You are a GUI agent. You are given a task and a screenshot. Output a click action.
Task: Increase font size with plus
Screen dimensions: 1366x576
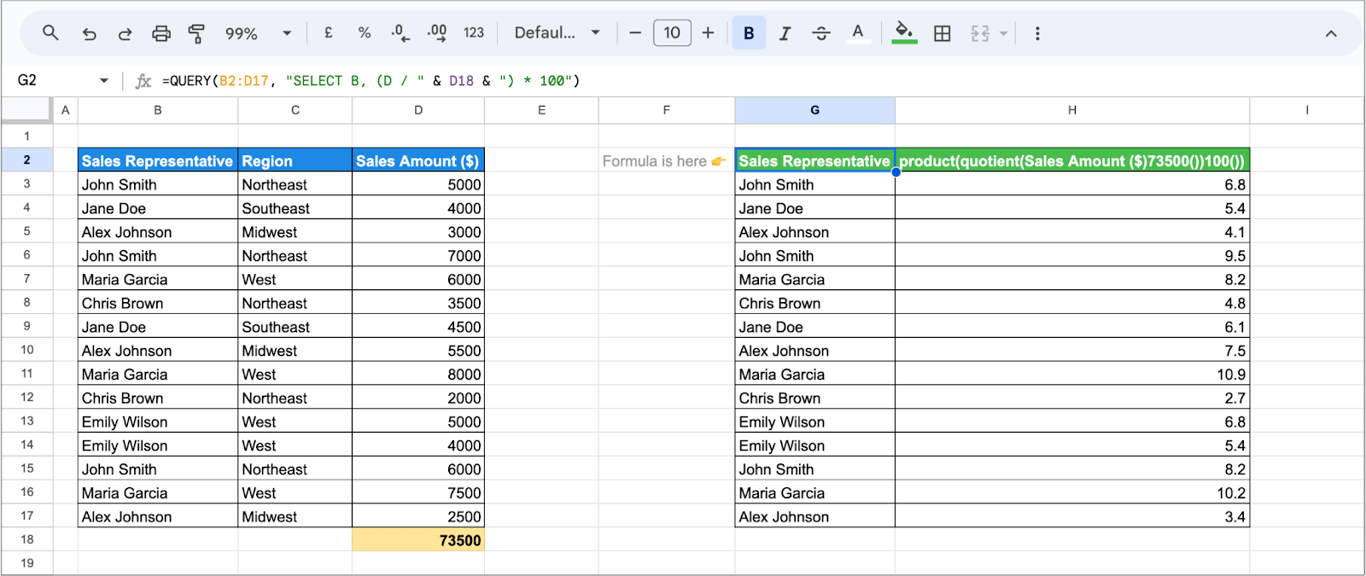[x=708, y=33]
